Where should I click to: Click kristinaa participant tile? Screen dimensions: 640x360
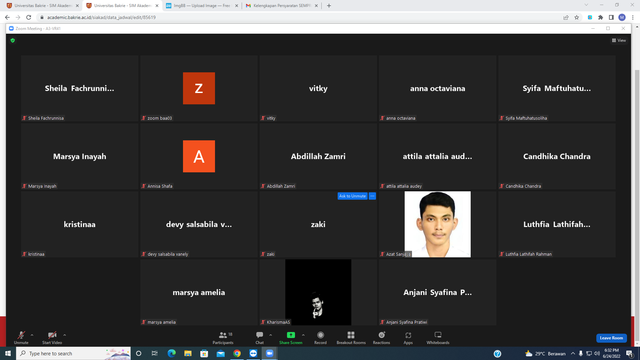pyautogui.click(x=80, y=224)
